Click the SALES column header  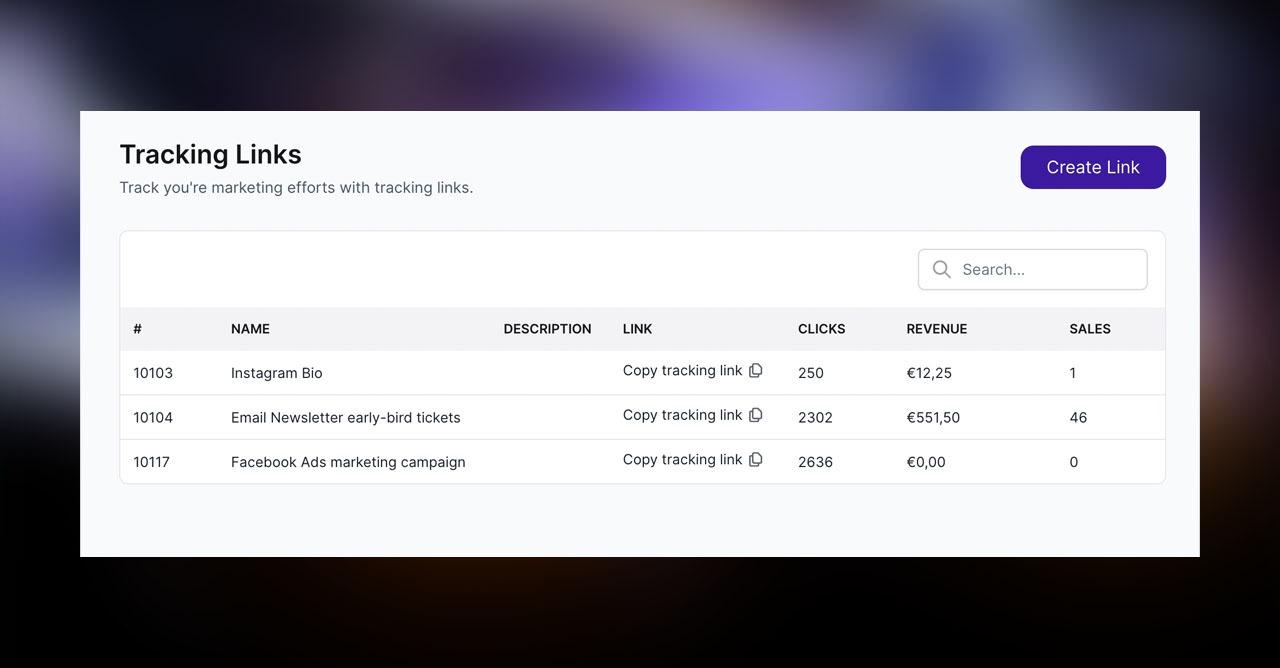[1090, 329]
